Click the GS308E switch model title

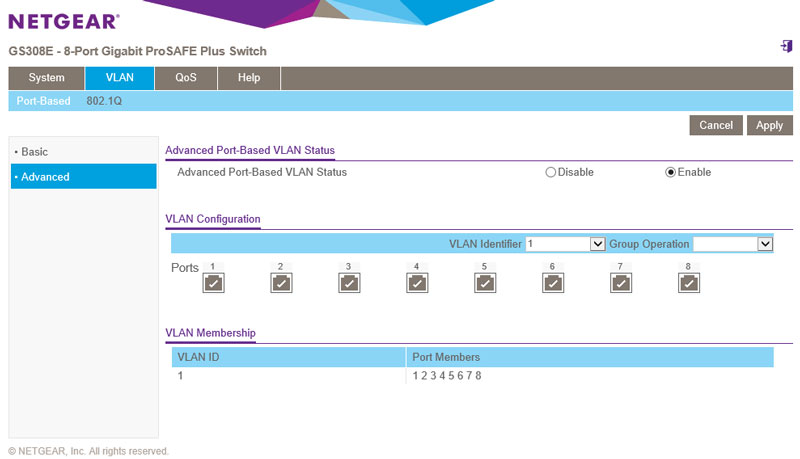pyautogui.click(x=137, y=52)
